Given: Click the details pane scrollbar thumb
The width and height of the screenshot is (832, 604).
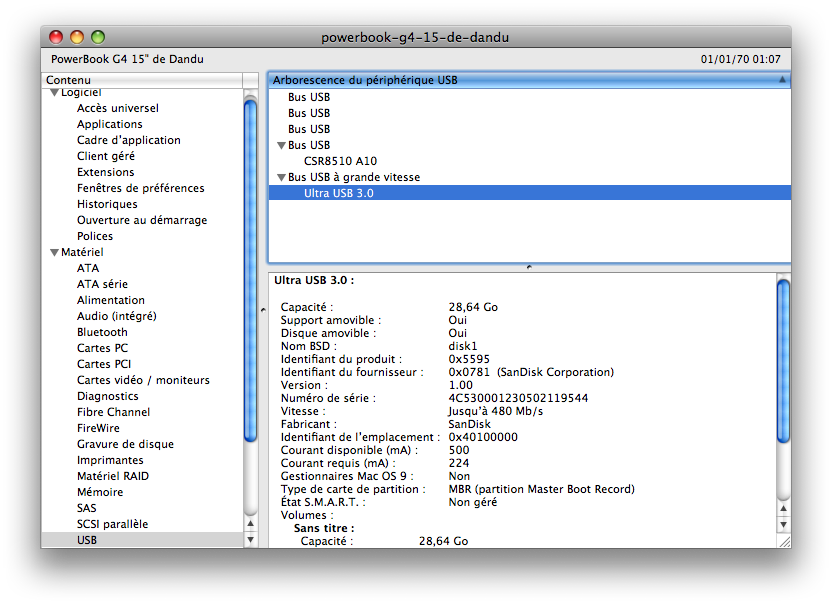Looking at the screenshot, I should [x=783, y=361].
